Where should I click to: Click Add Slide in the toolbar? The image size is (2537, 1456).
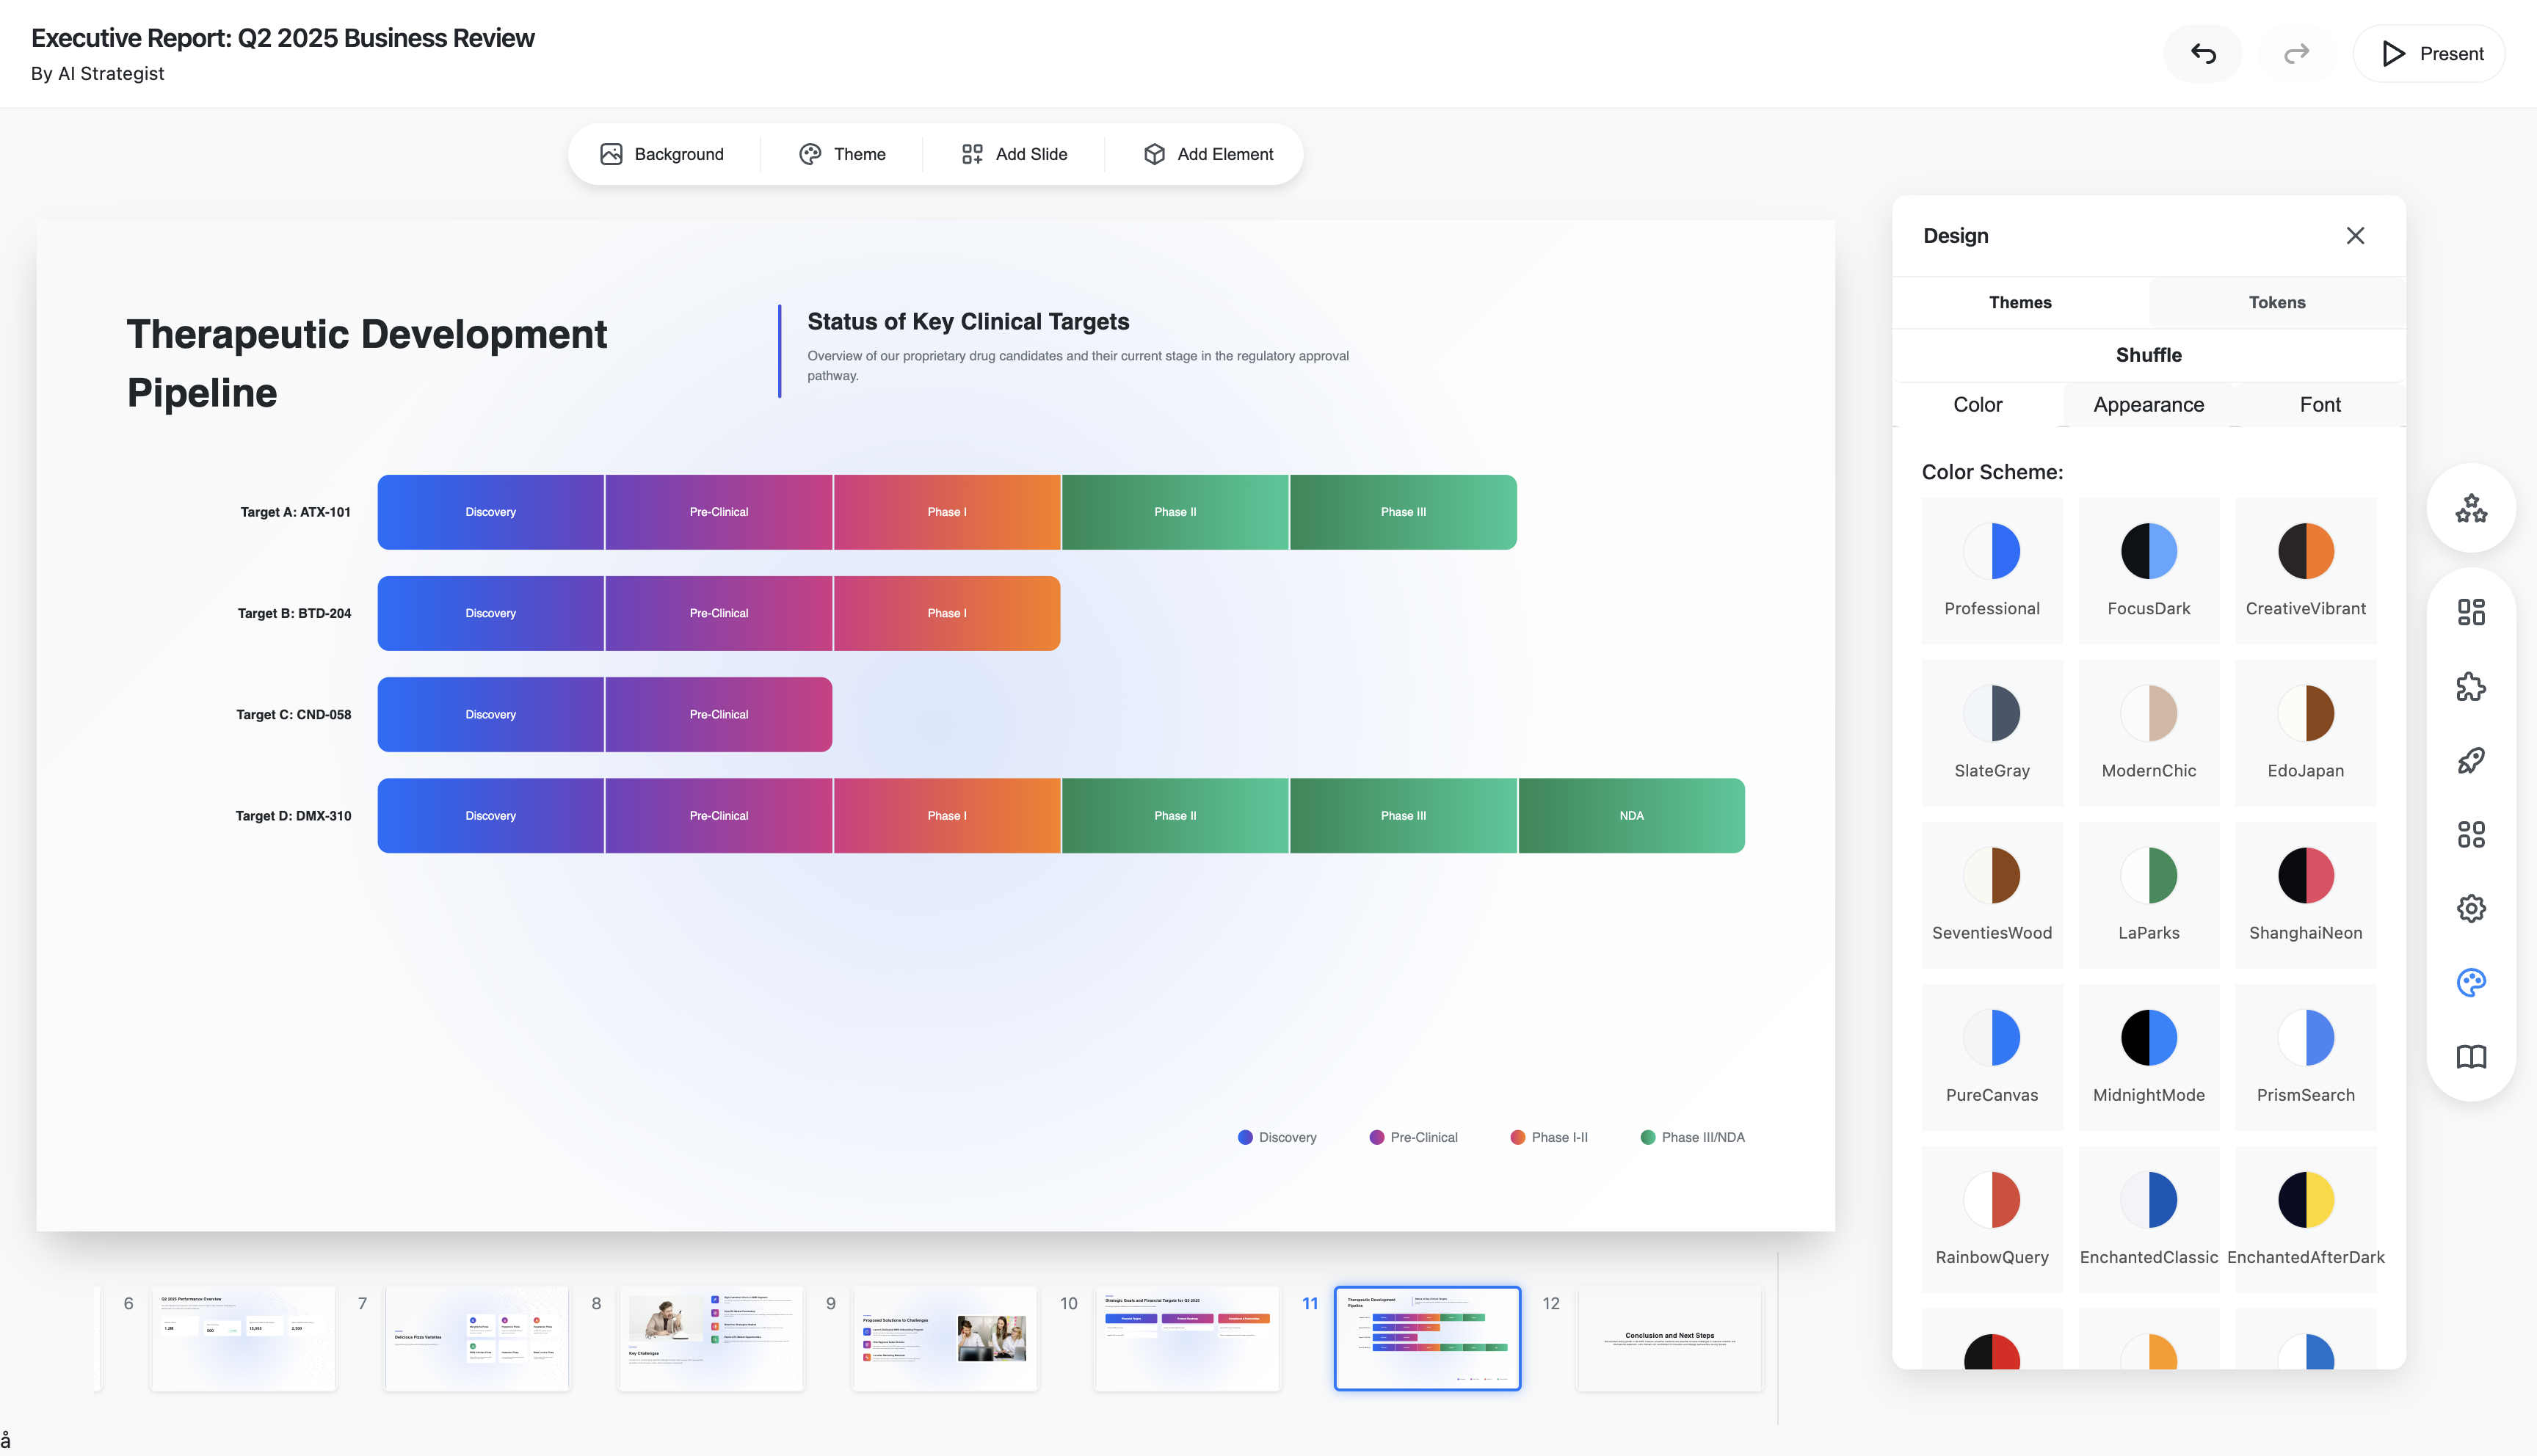point(1013,153)
